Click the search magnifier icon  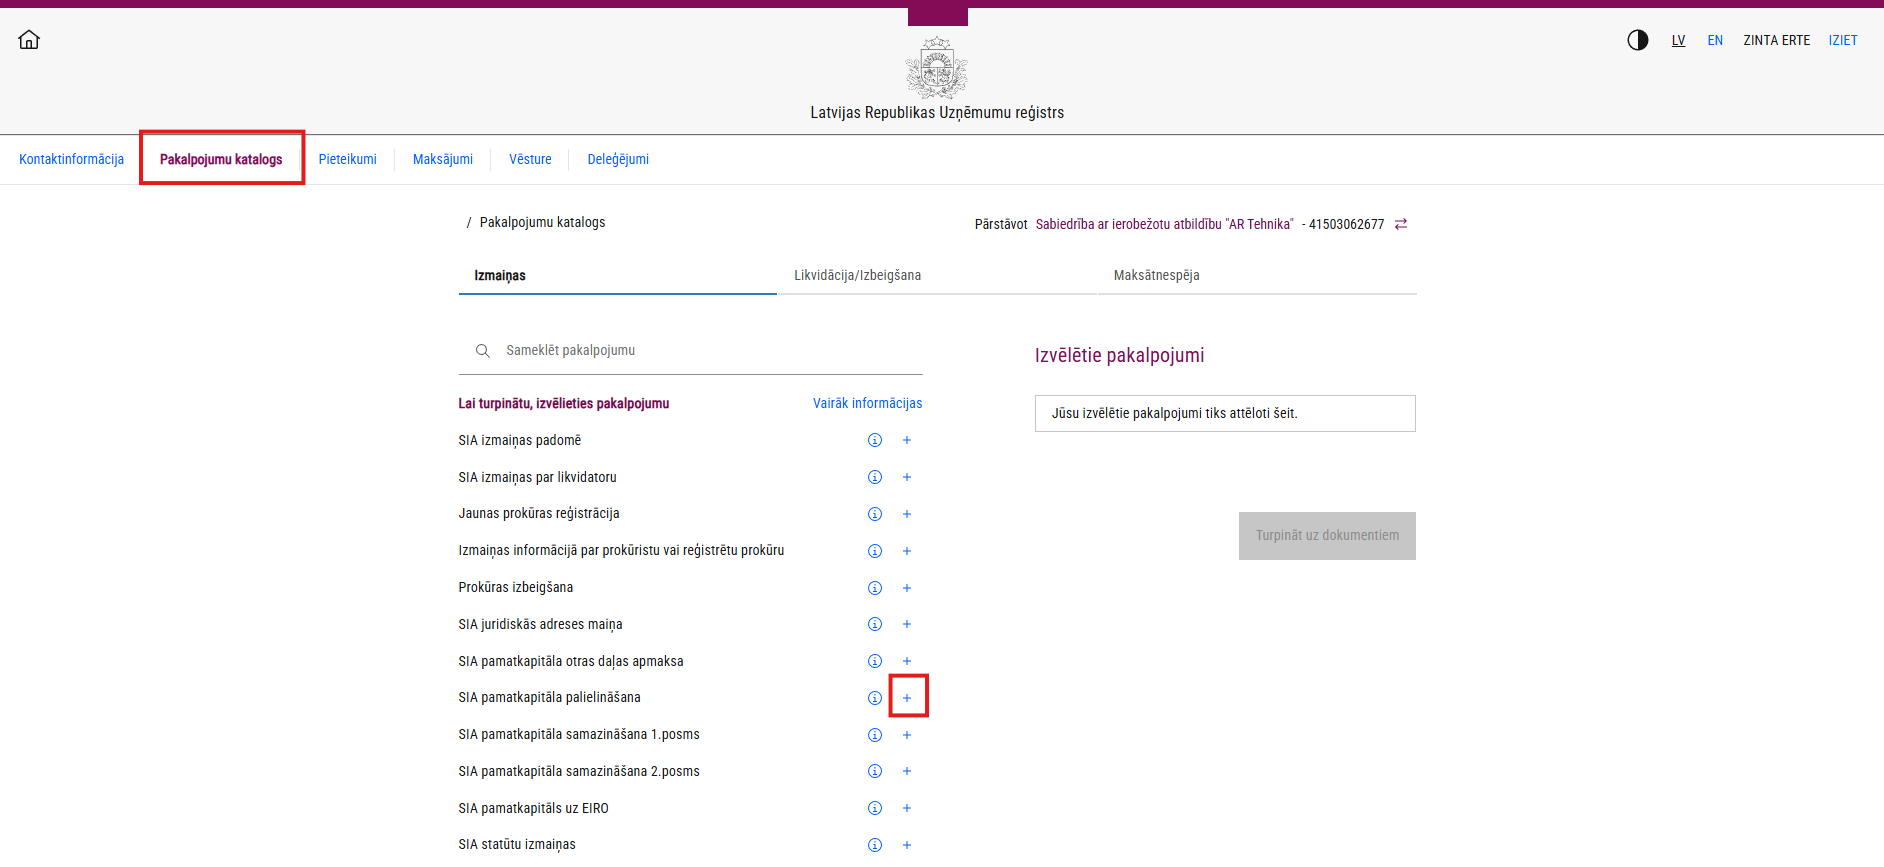483,351
